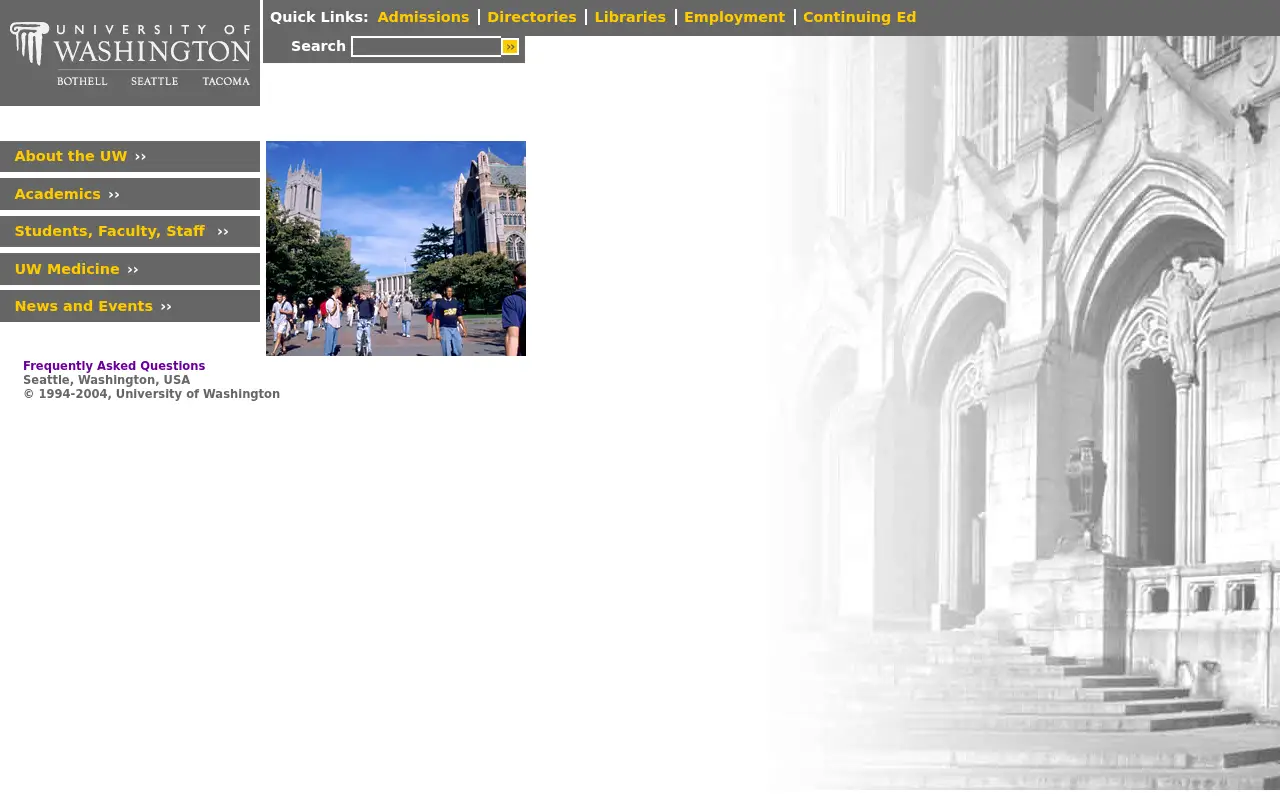Go to the Libraries quick link
The width and height of the screenshot is (1280, 800).
[630, 17]
